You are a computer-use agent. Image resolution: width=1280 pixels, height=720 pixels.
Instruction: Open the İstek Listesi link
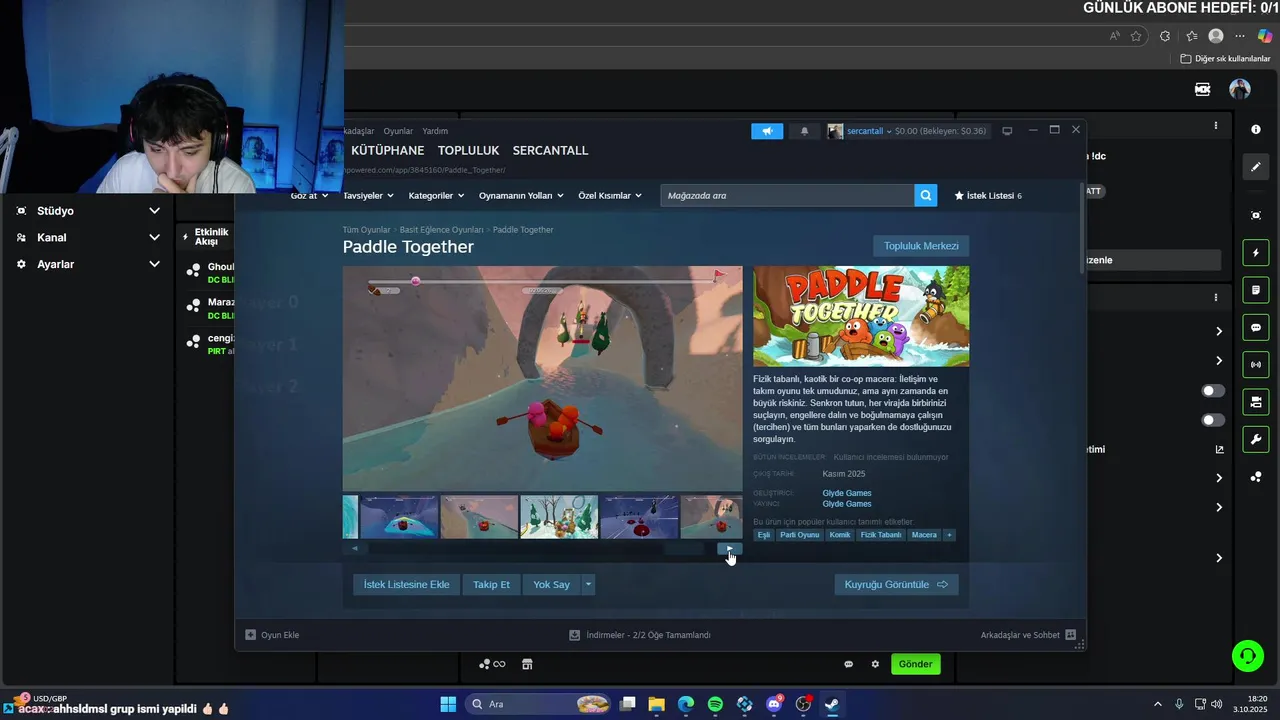tap(988, 195)
